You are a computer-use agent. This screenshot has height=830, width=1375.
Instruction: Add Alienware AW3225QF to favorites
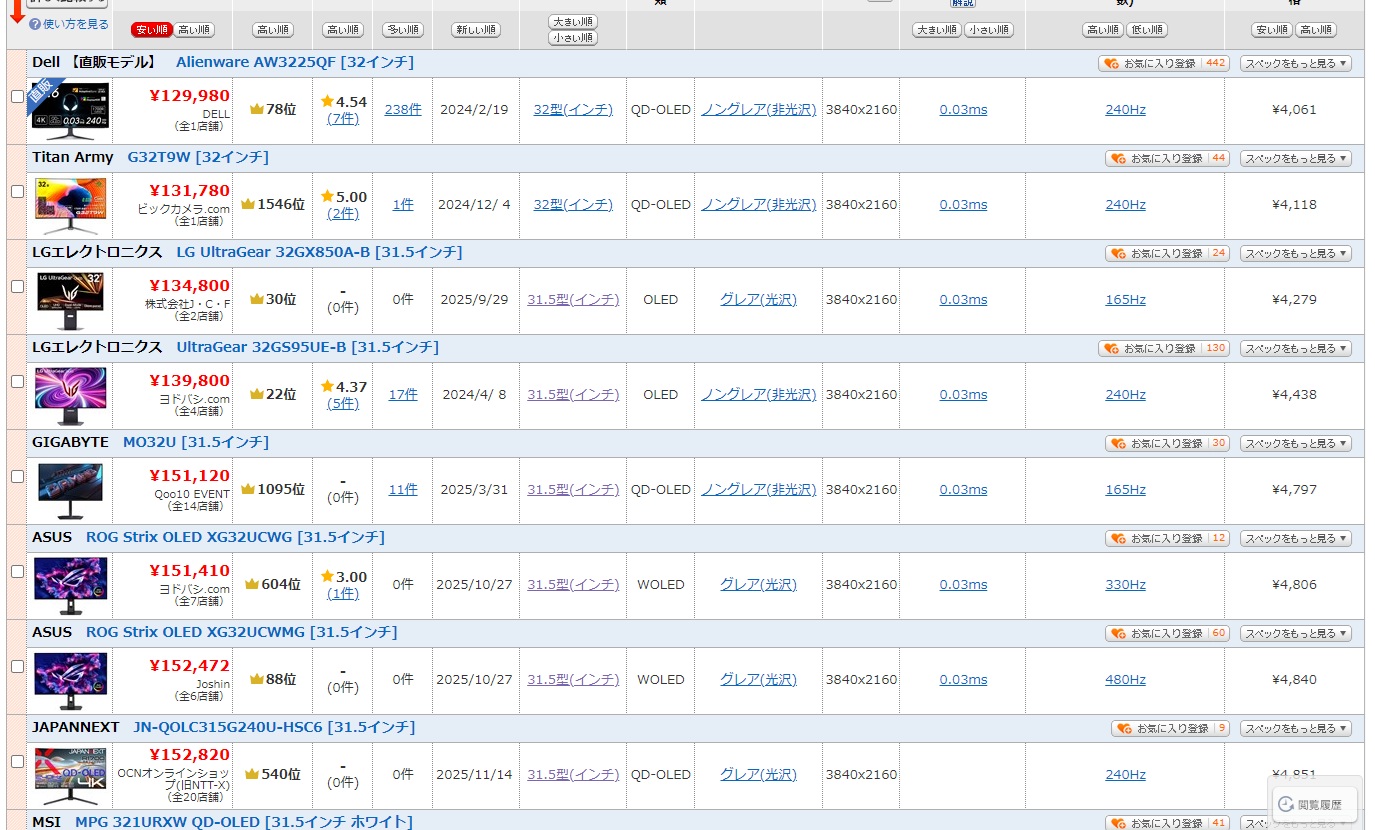(x=1163, y=63)
